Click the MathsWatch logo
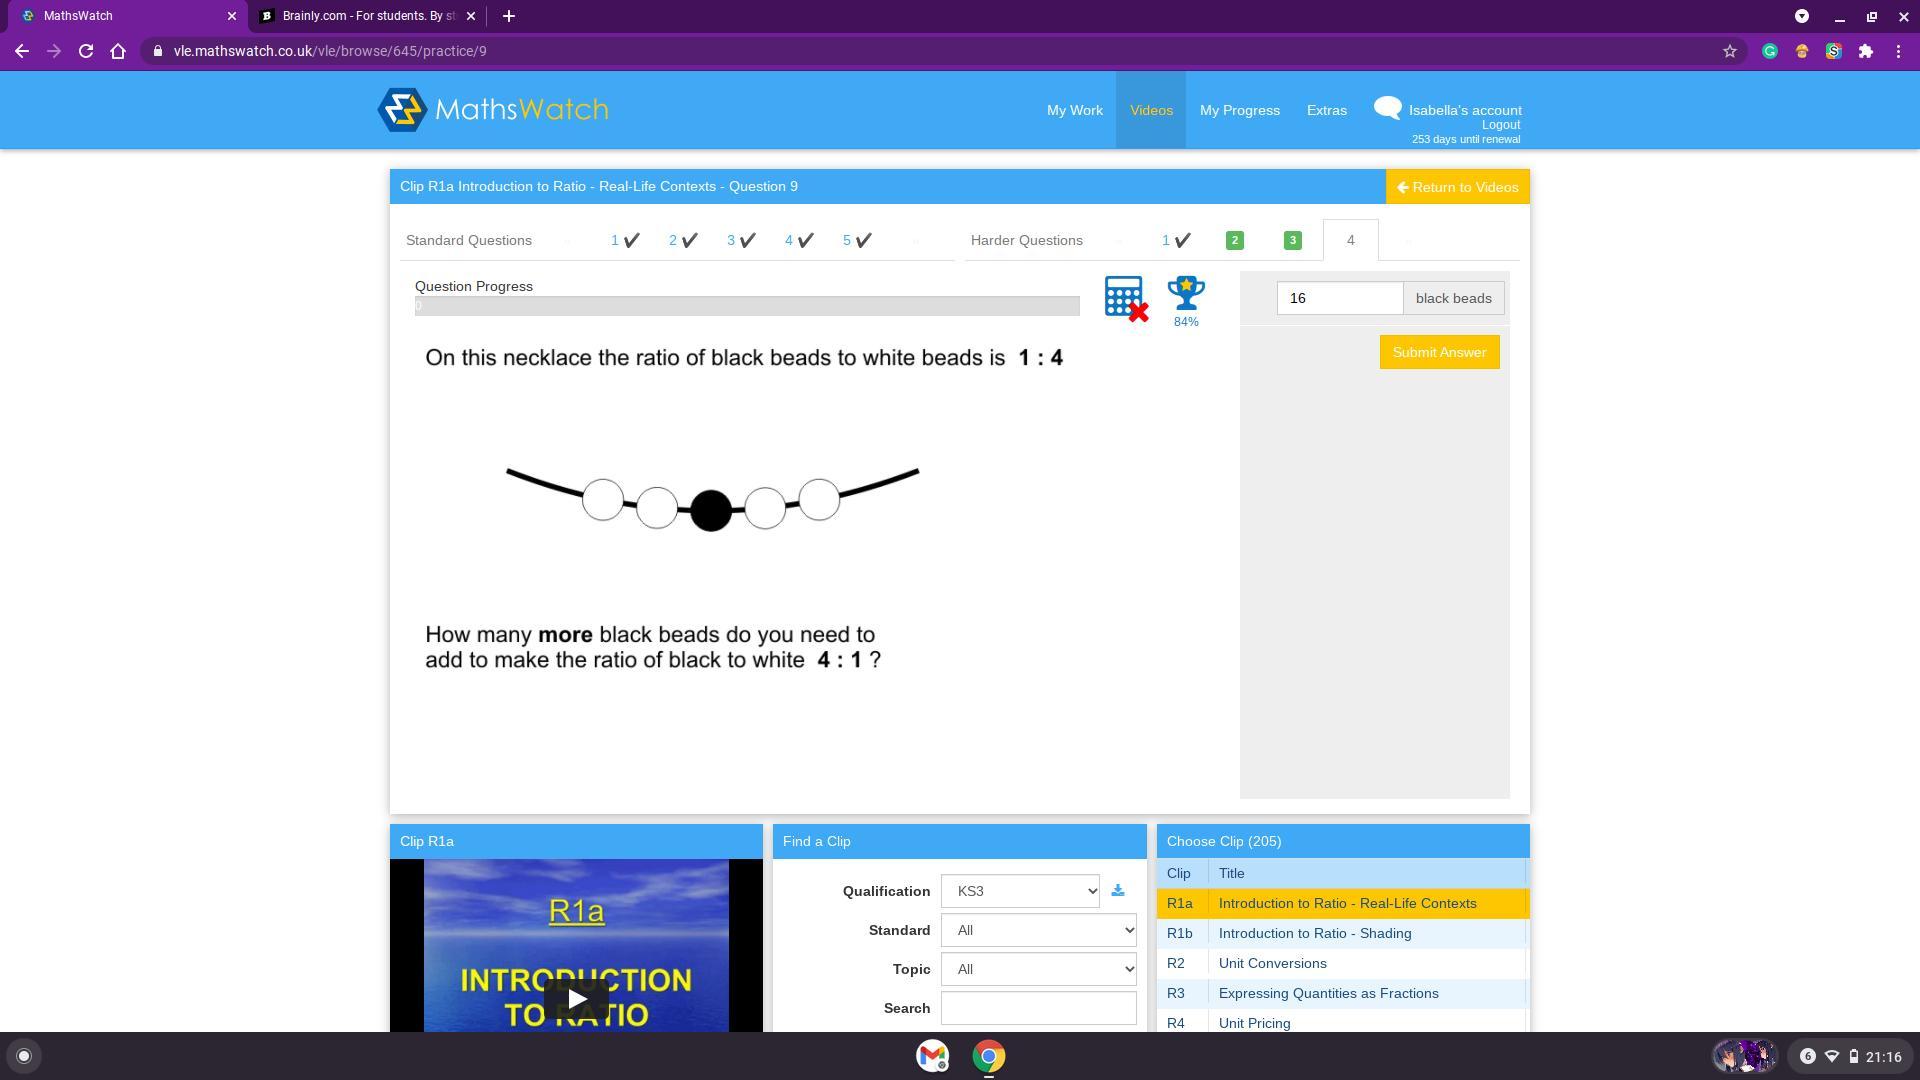Image resolution: width=1920 pixels, height=1080 pixels. coord(493,110)
